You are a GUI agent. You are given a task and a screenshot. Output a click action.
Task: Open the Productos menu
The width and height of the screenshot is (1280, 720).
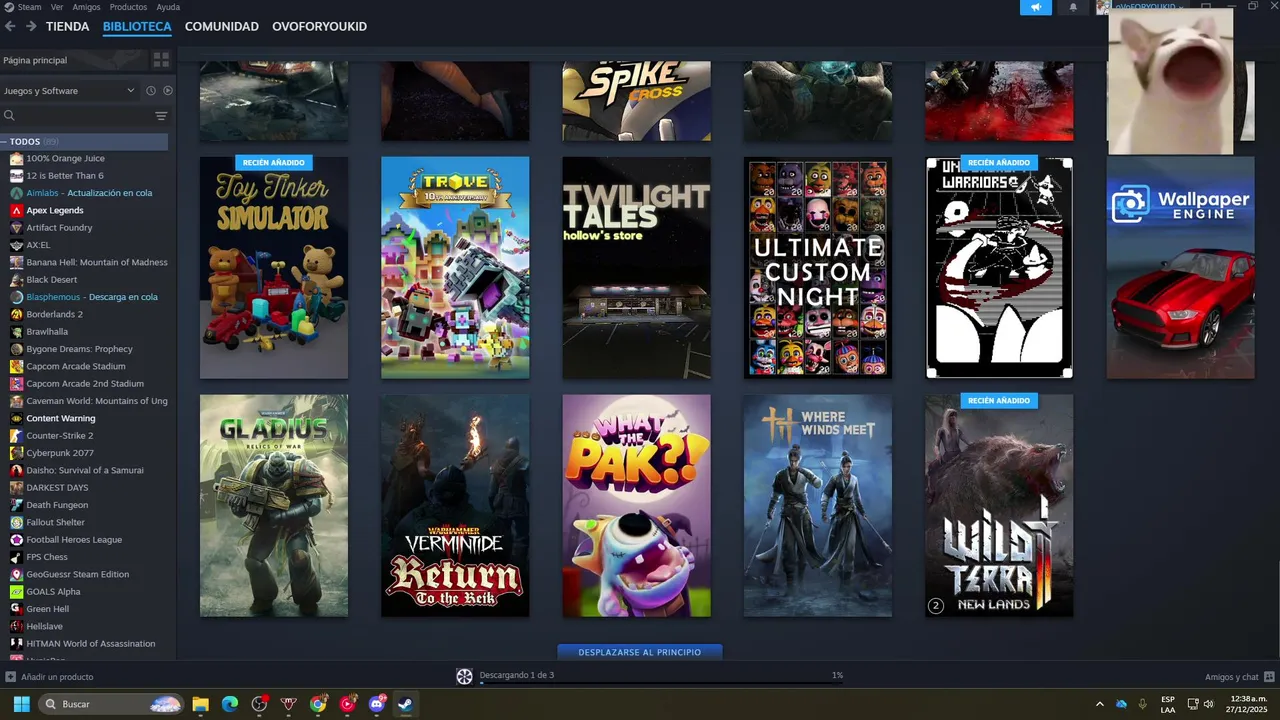[128, 7]
